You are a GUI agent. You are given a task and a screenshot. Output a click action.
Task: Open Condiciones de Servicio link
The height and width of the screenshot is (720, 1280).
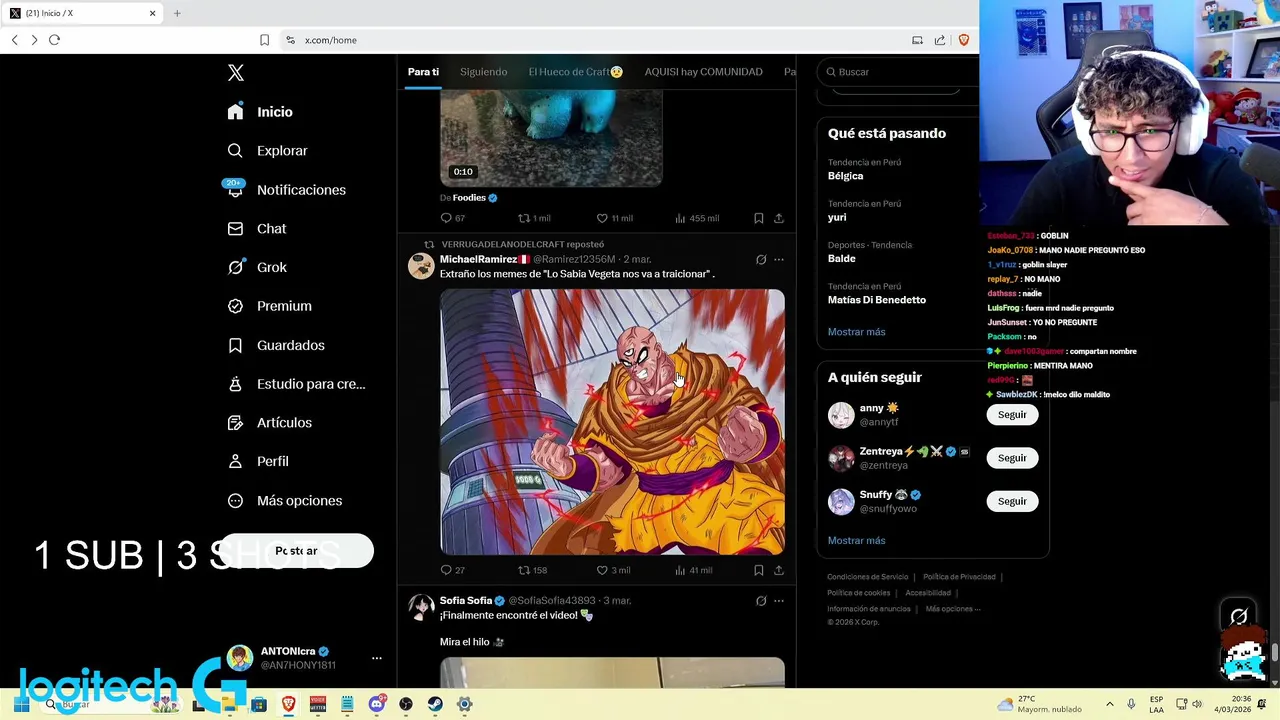click(867, 577)
